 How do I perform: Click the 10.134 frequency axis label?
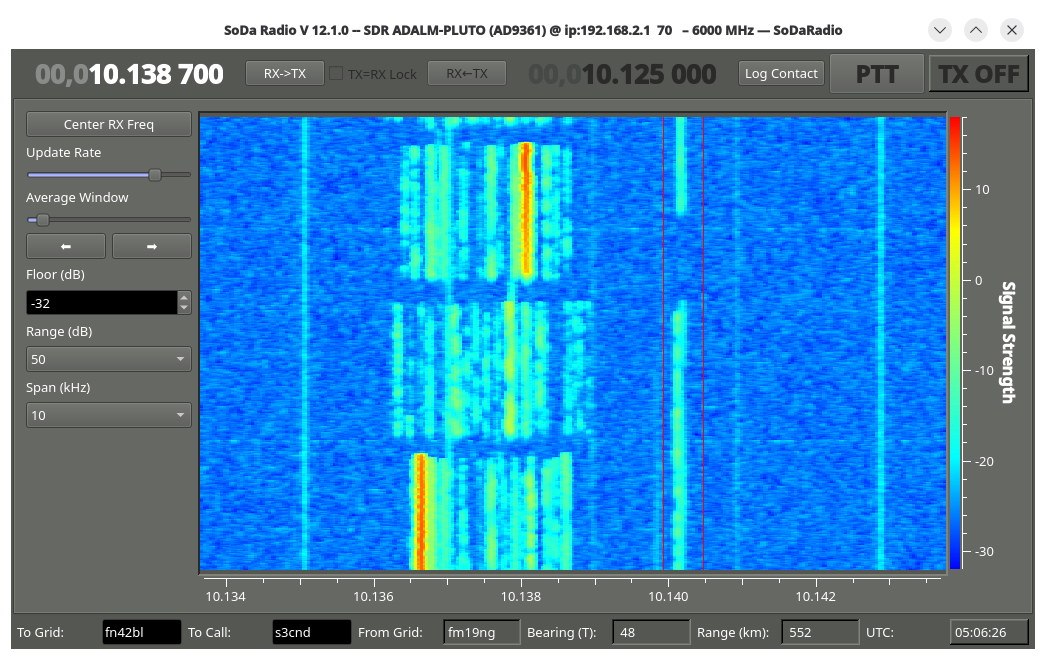click(x=225, y=597)
